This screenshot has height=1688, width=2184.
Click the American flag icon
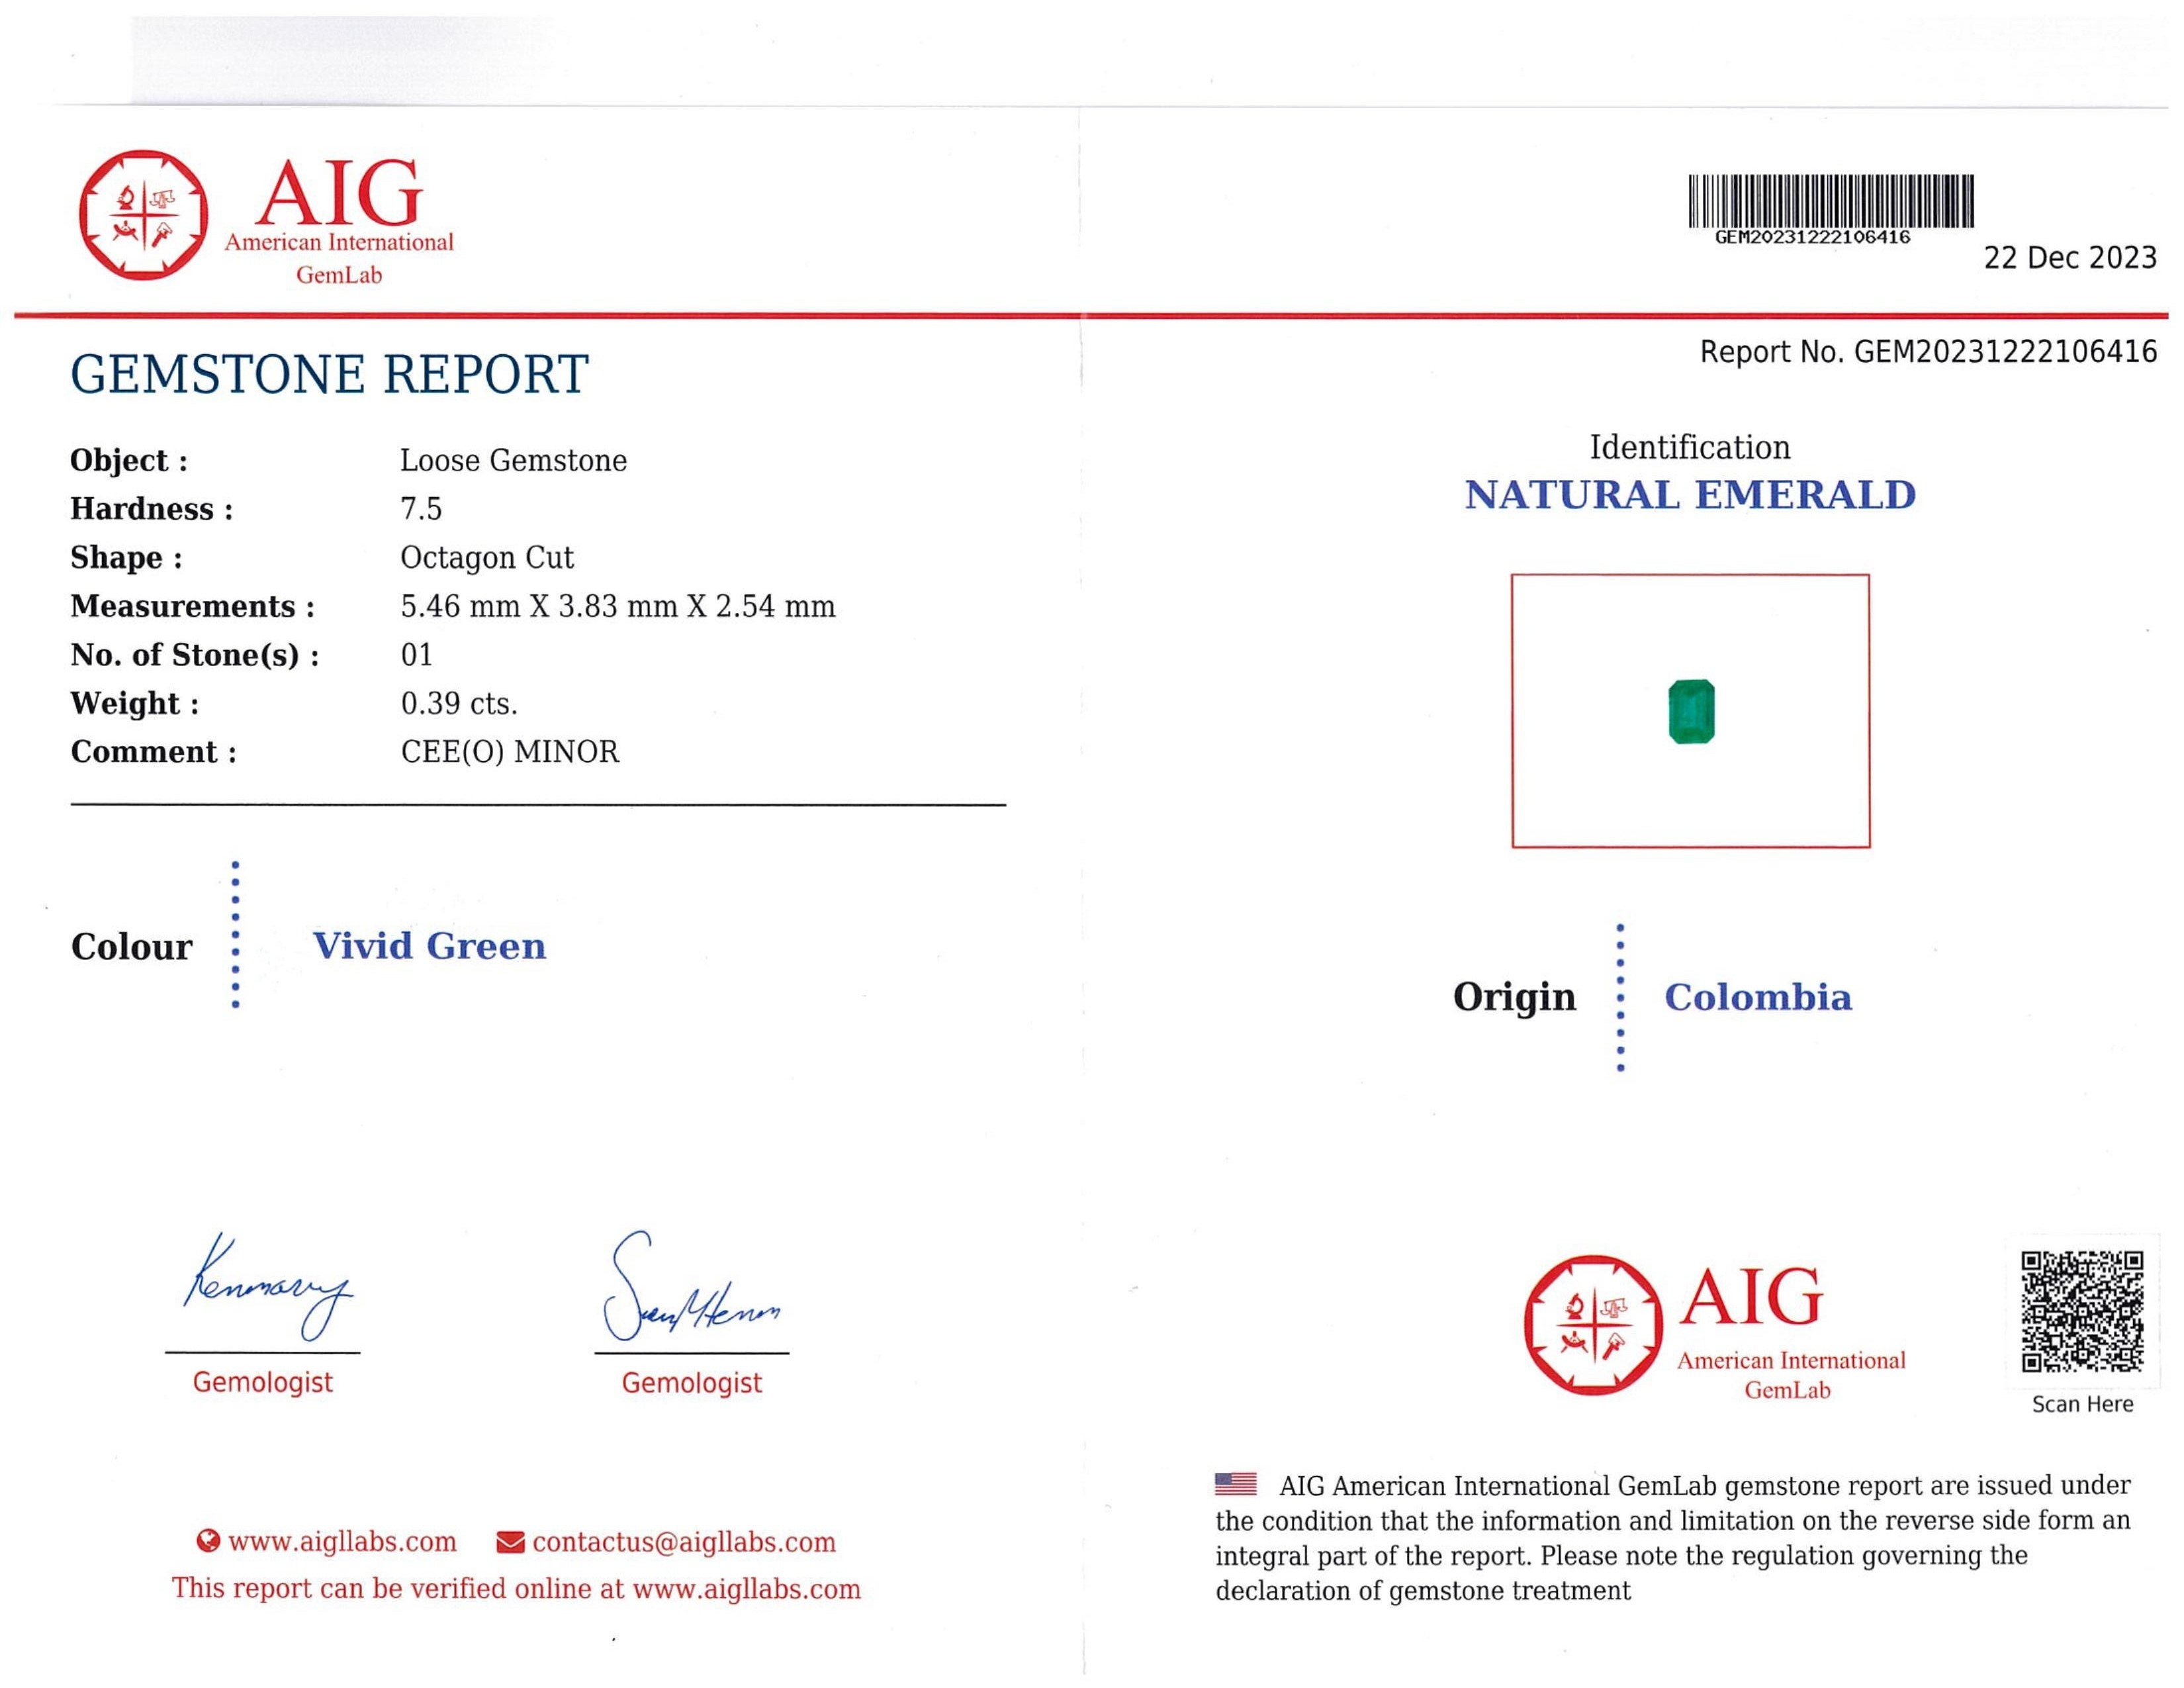(1236, 1484)
